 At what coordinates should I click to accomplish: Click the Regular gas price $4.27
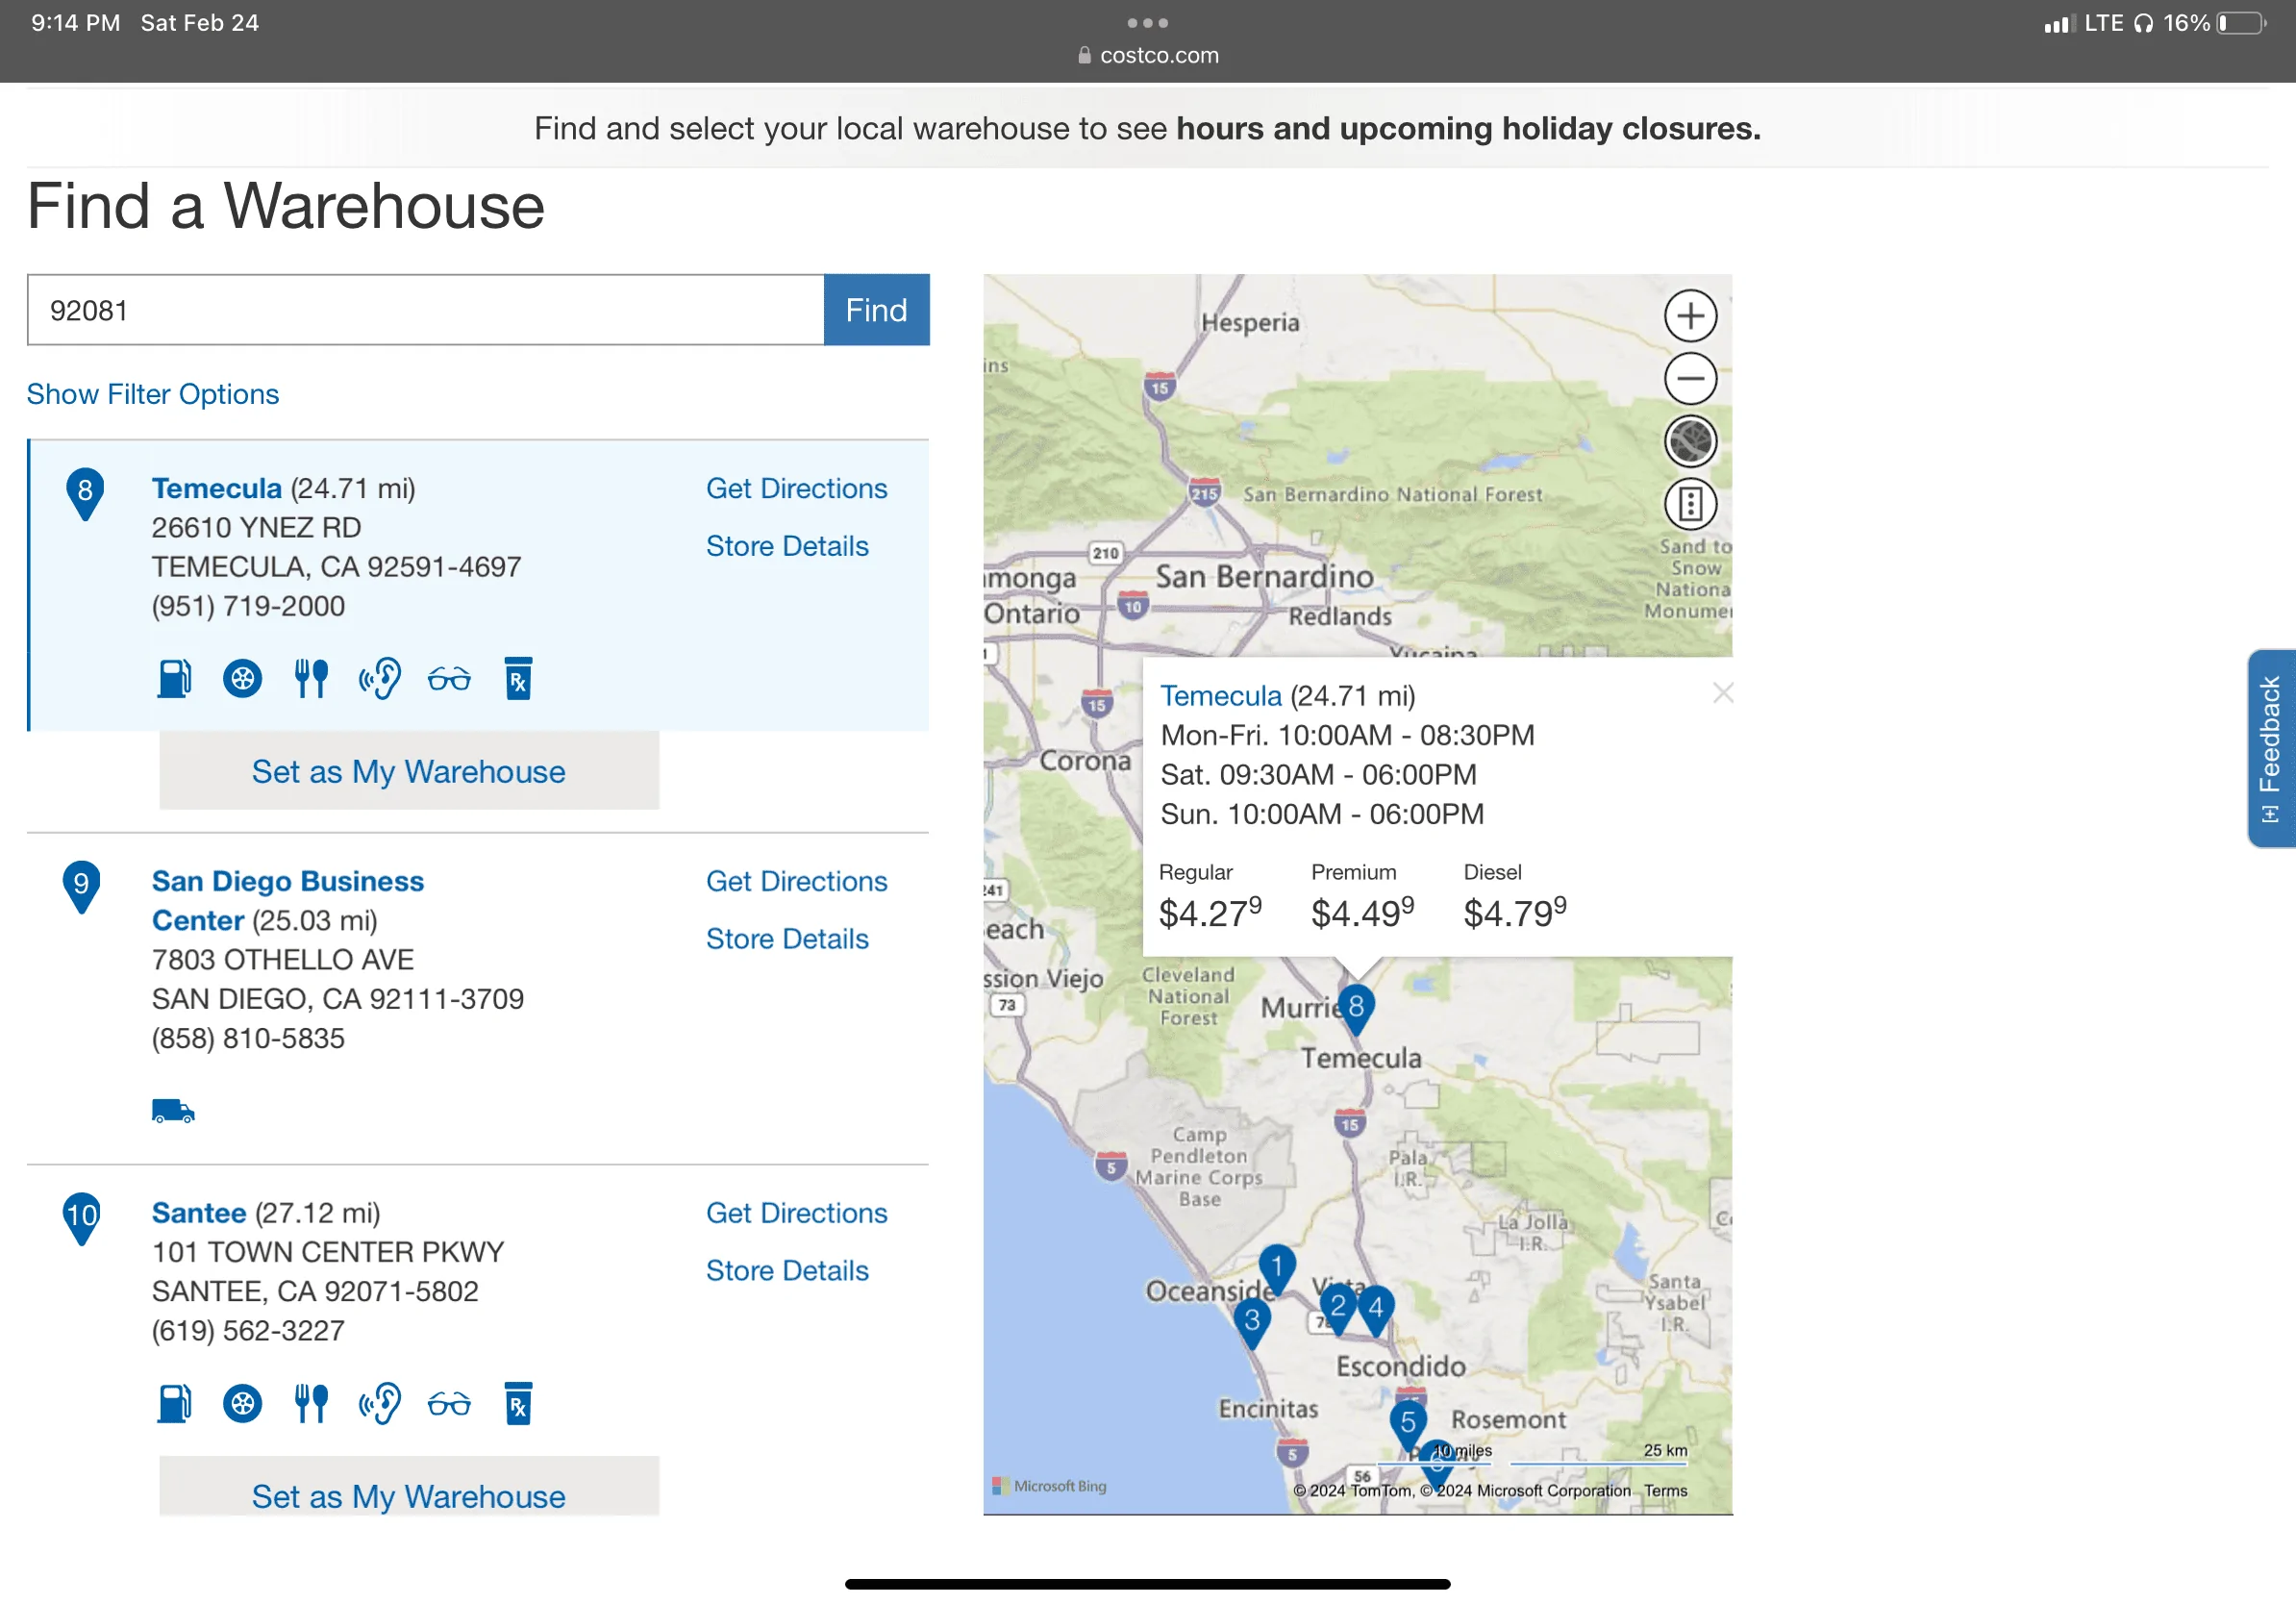(x=1210, y=912)
